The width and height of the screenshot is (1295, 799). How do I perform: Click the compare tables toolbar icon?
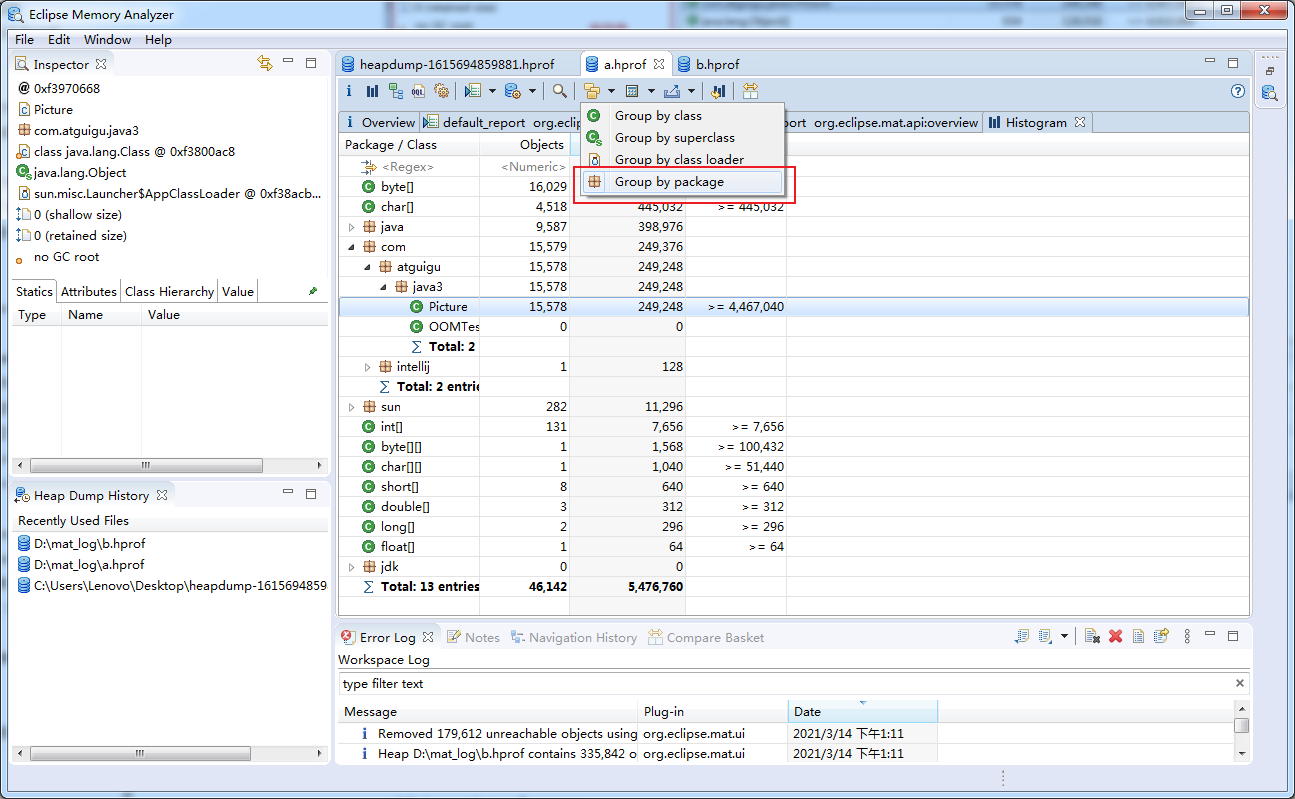pos(750,91)
